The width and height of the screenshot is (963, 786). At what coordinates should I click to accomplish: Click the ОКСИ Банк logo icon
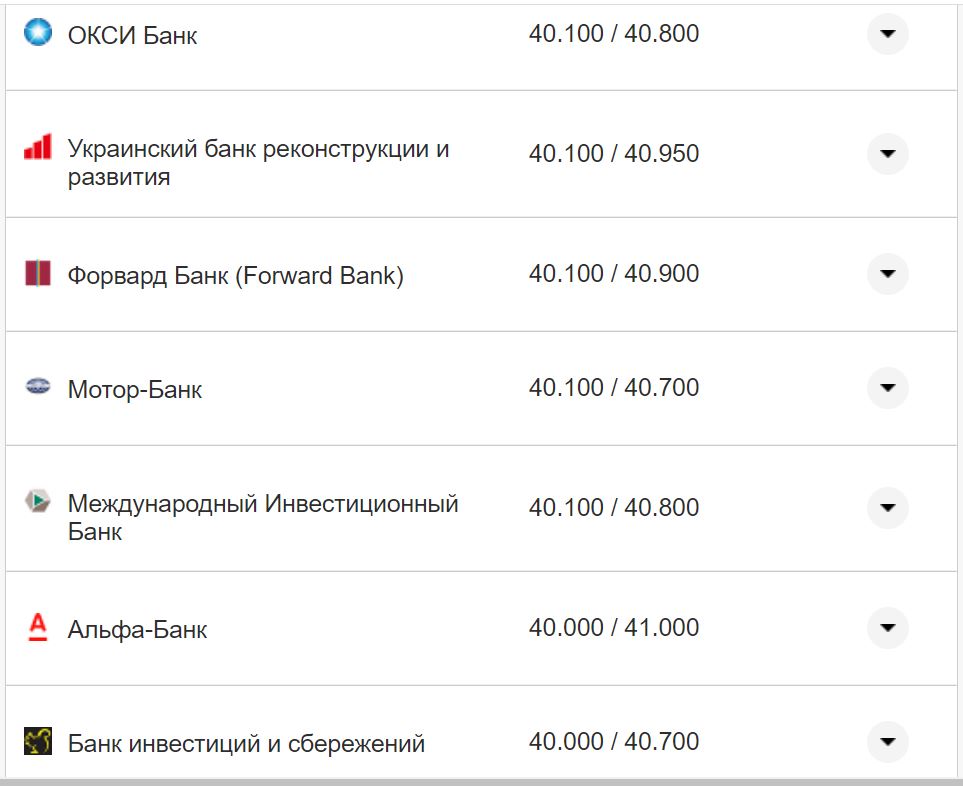(39, 34)
